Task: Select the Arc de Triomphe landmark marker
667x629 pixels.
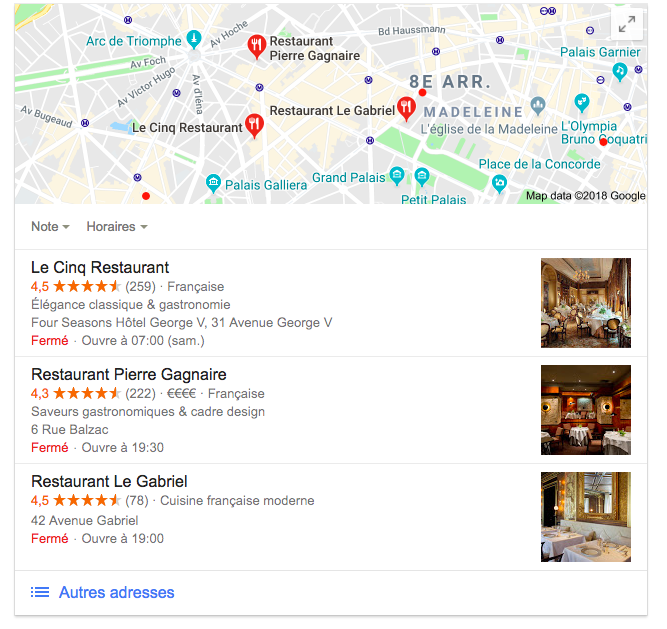Action: 194,40
